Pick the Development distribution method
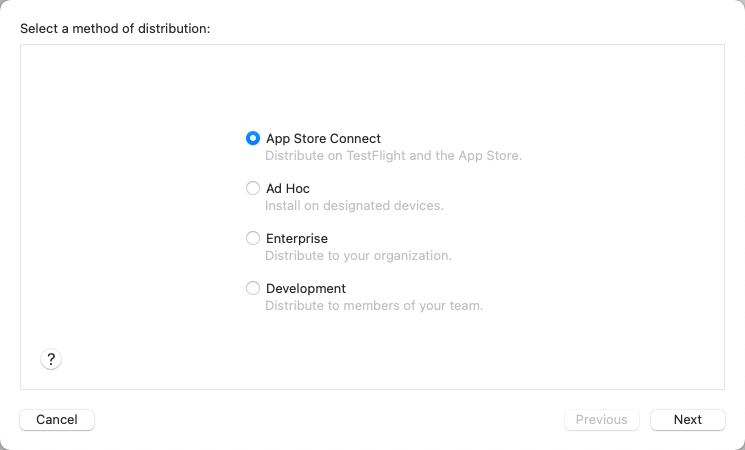 coord(253,288)
